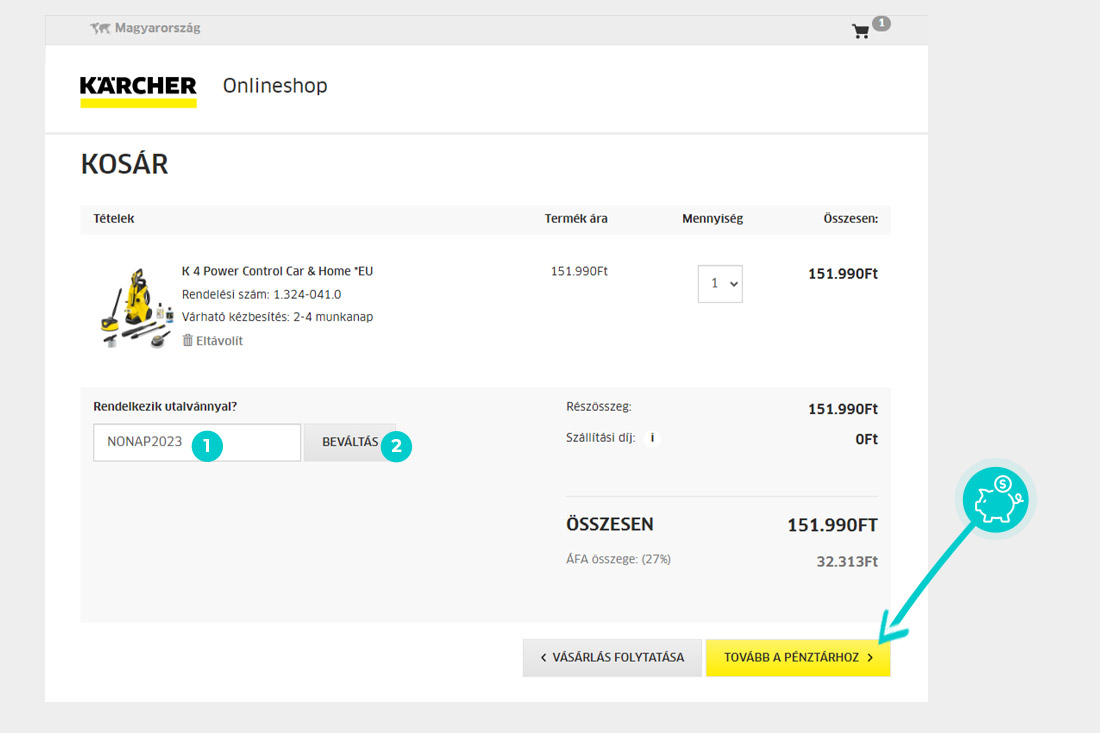1100x733 pixels.
Task: Open the Magyarország country selector
Action: point(145,28)
